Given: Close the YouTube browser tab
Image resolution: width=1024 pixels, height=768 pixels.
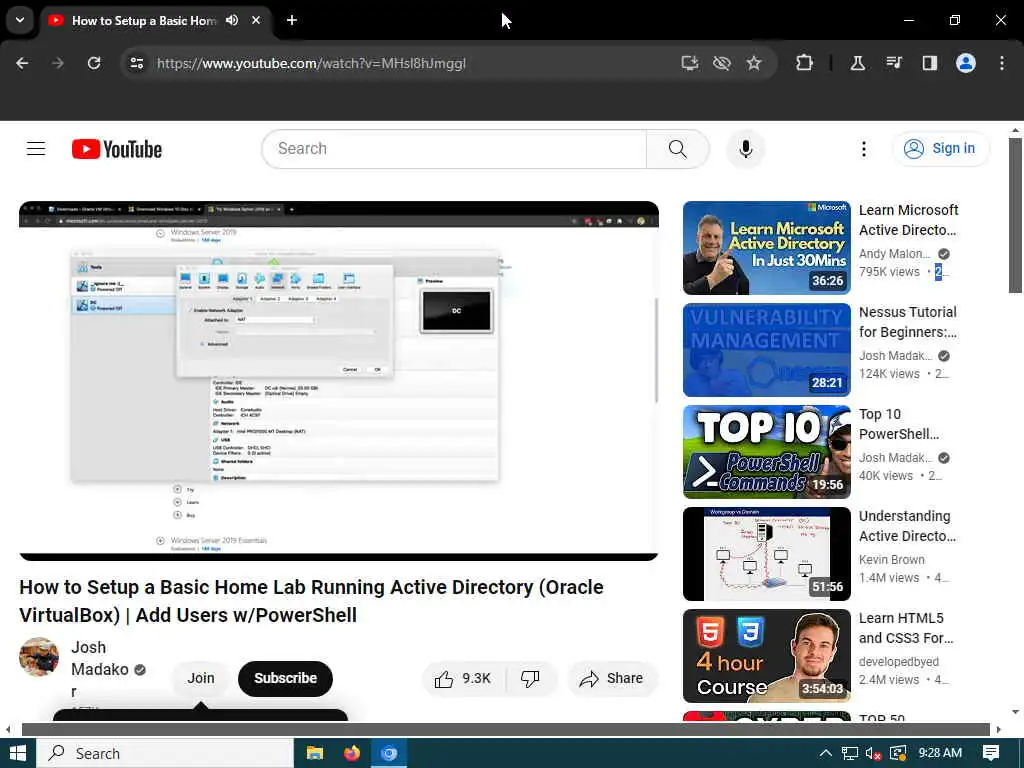Looking at the screenshot, I should [256, 20].
